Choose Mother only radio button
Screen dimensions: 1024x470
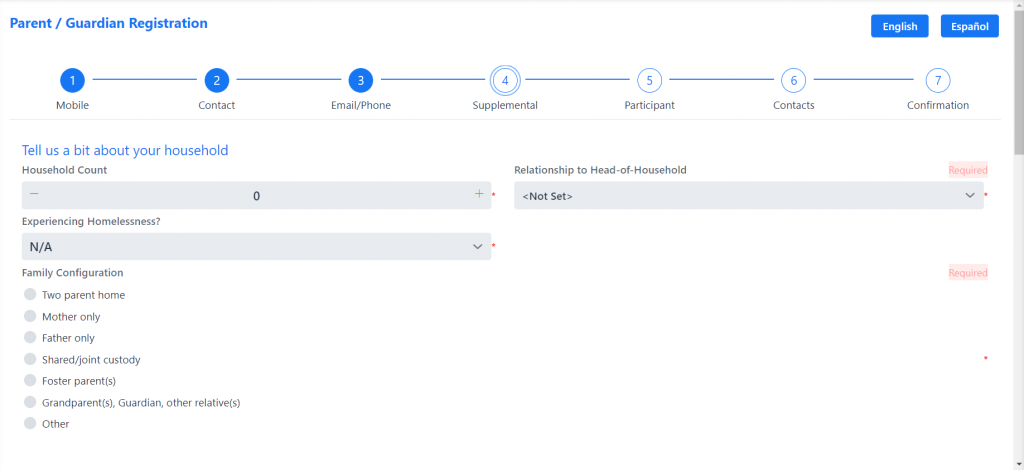click(29, 316)
